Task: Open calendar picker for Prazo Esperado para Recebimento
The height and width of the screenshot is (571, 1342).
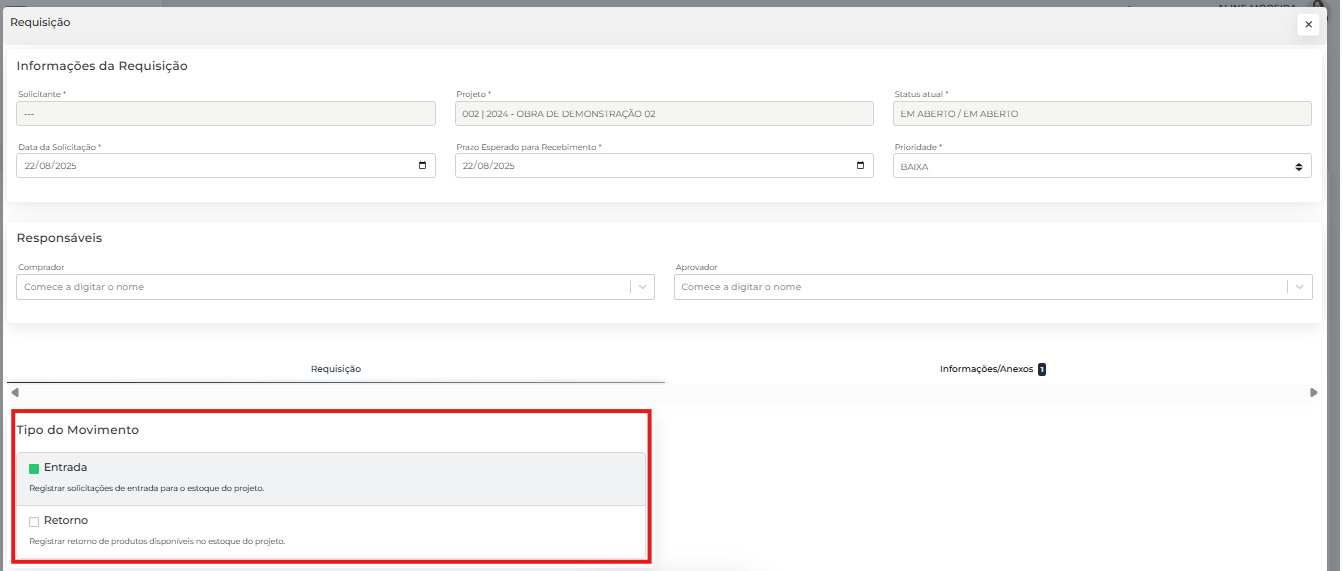Action: coord(860,166)
